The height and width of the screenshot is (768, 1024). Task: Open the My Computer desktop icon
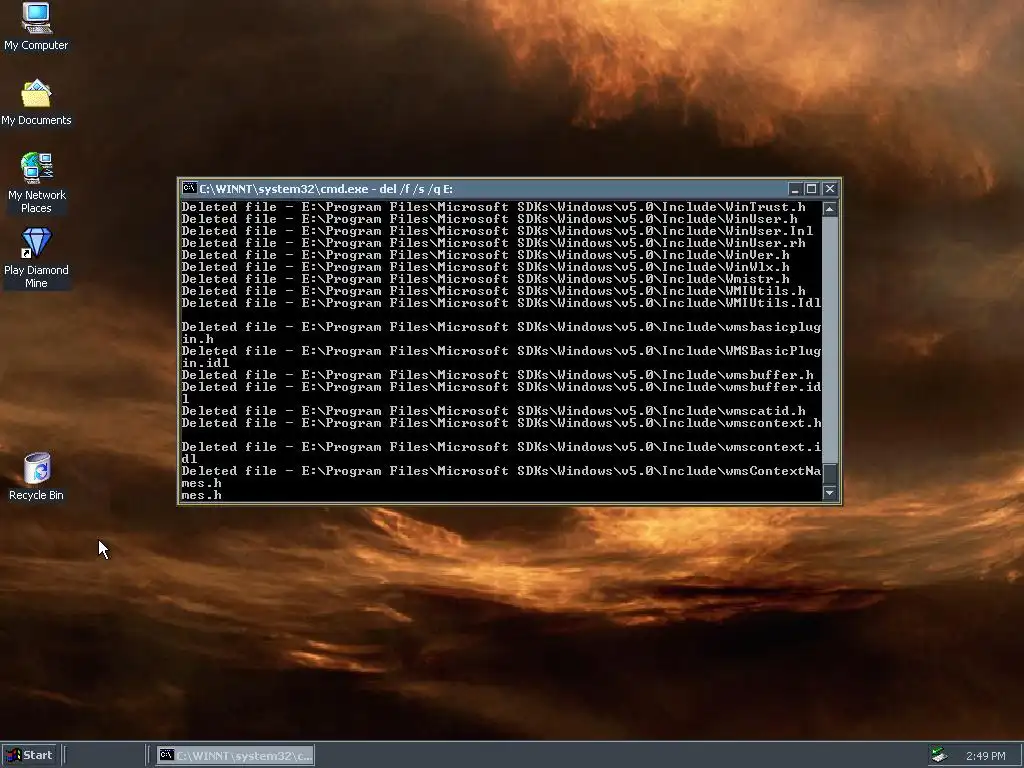(36, 26)
